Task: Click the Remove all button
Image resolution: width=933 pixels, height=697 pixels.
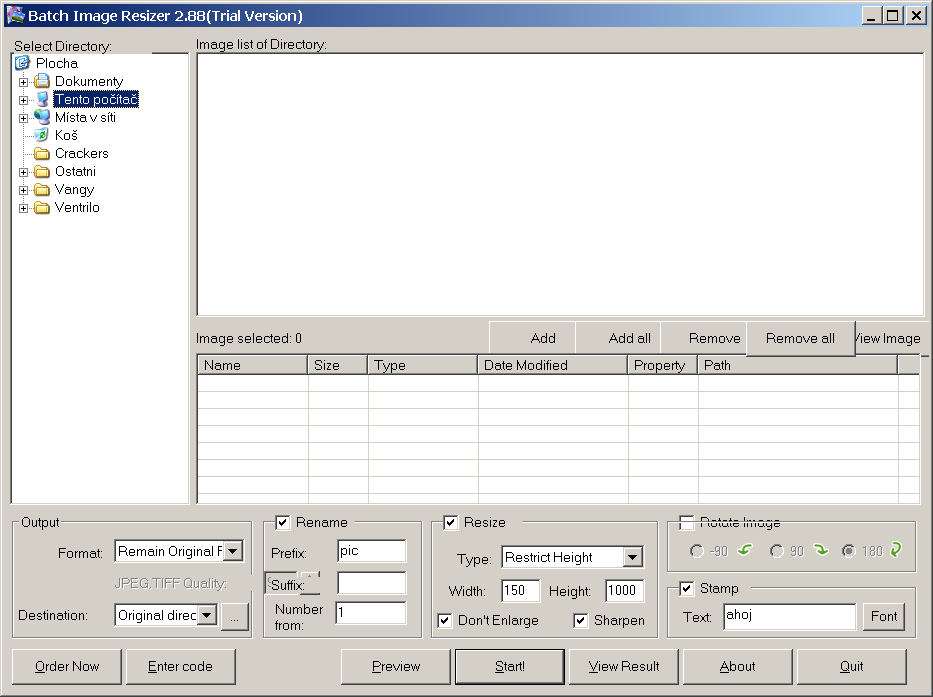Action: tap(800, 338)
